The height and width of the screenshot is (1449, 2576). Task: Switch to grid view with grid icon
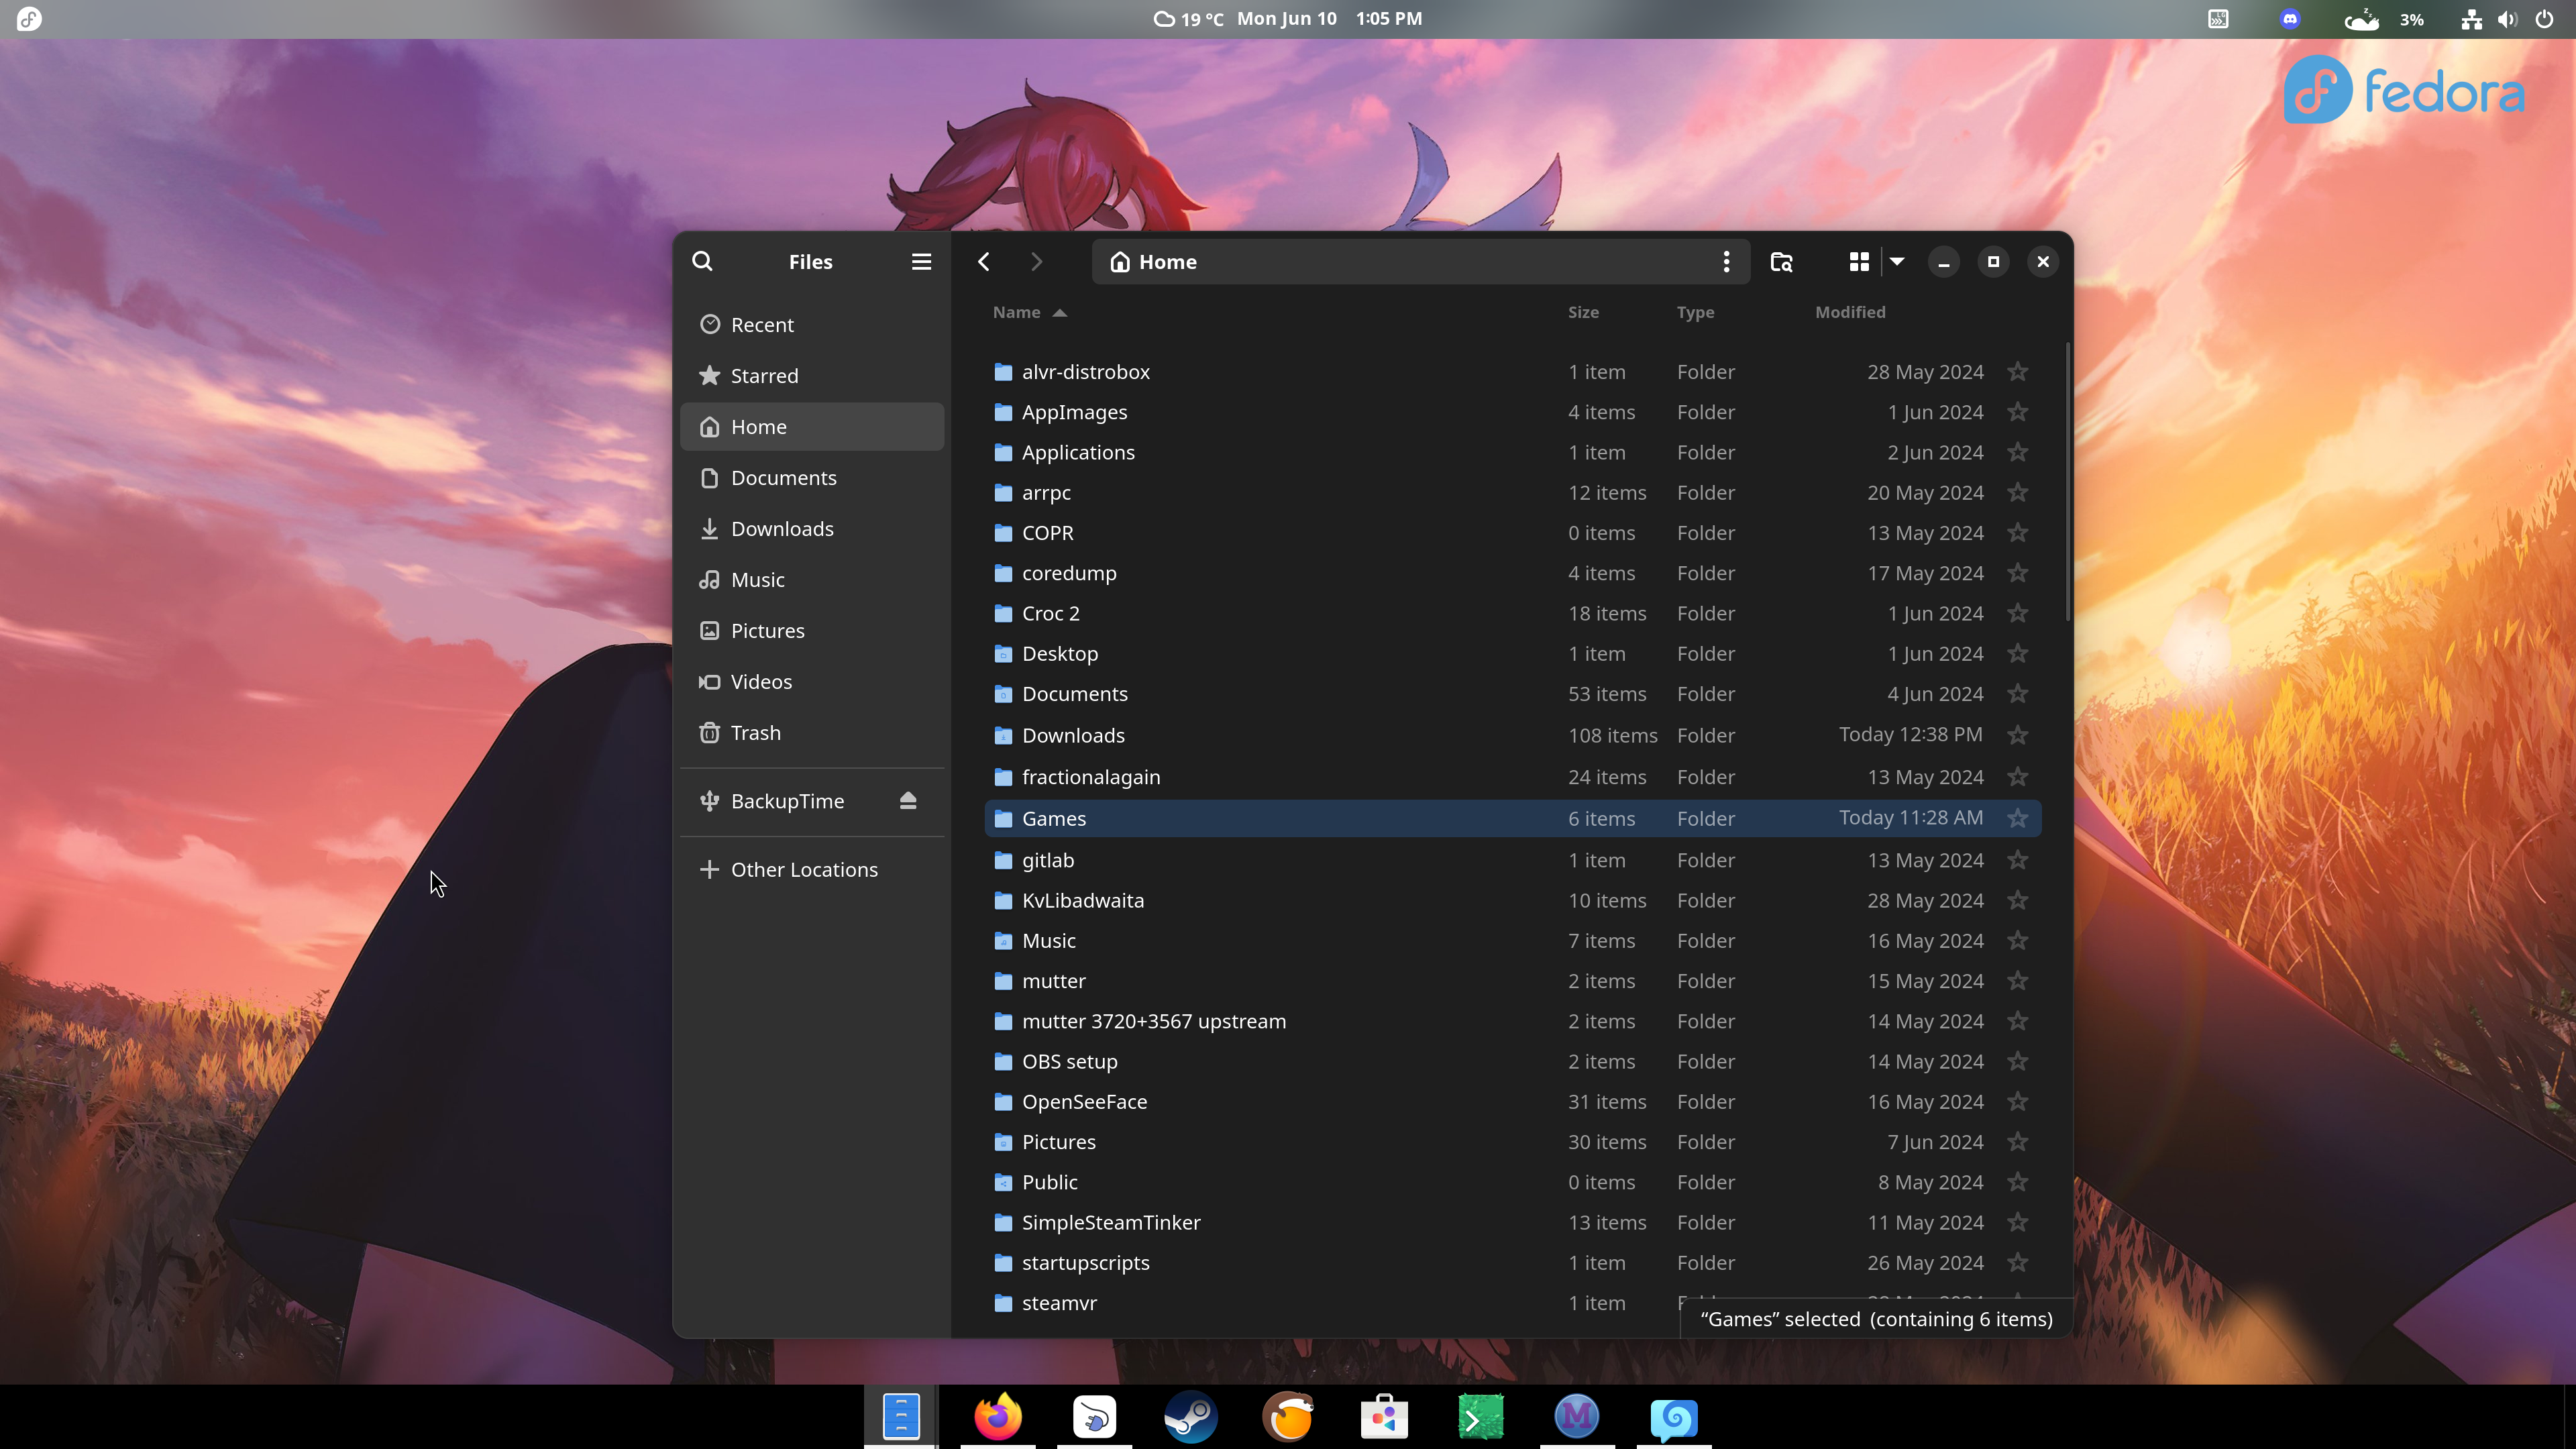(x=1859, y=262)
